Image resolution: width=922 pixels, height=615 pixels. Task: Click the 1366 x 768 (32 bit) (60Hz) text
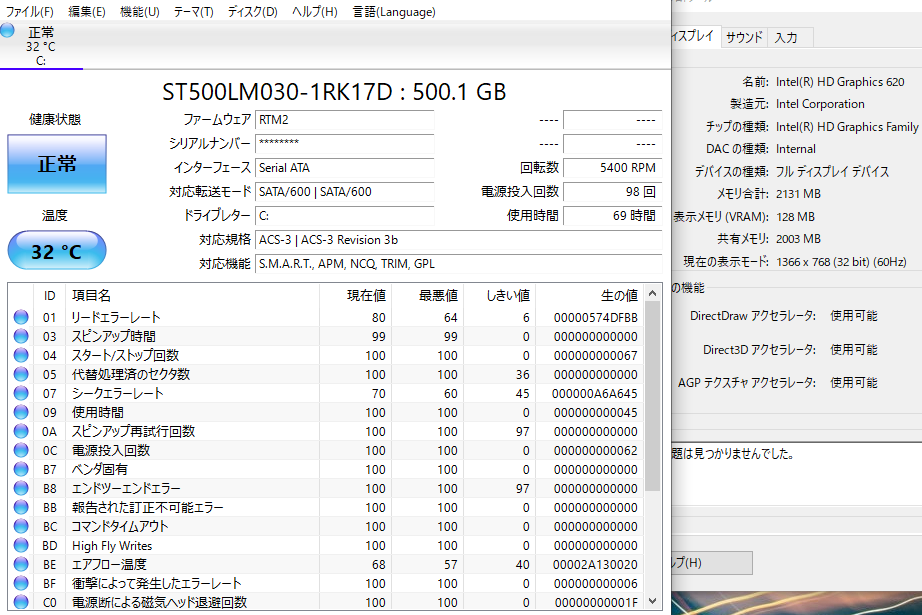841,262
